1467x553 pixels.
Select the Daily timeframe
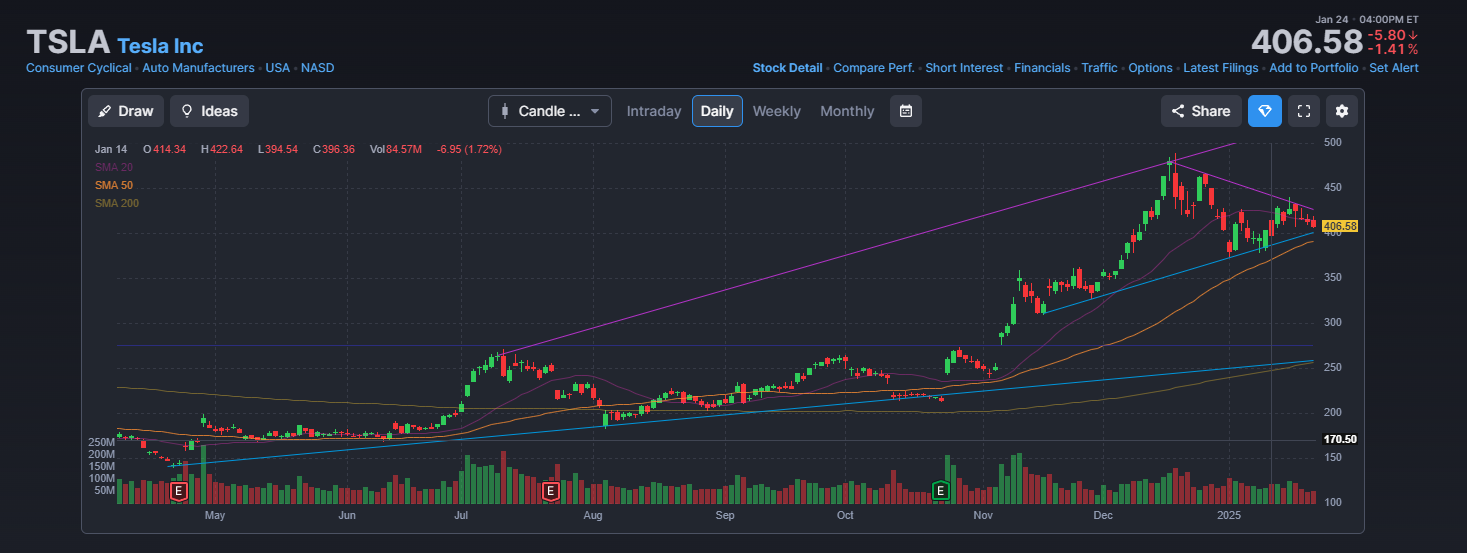pyautogui.click(x=717, y=111)
